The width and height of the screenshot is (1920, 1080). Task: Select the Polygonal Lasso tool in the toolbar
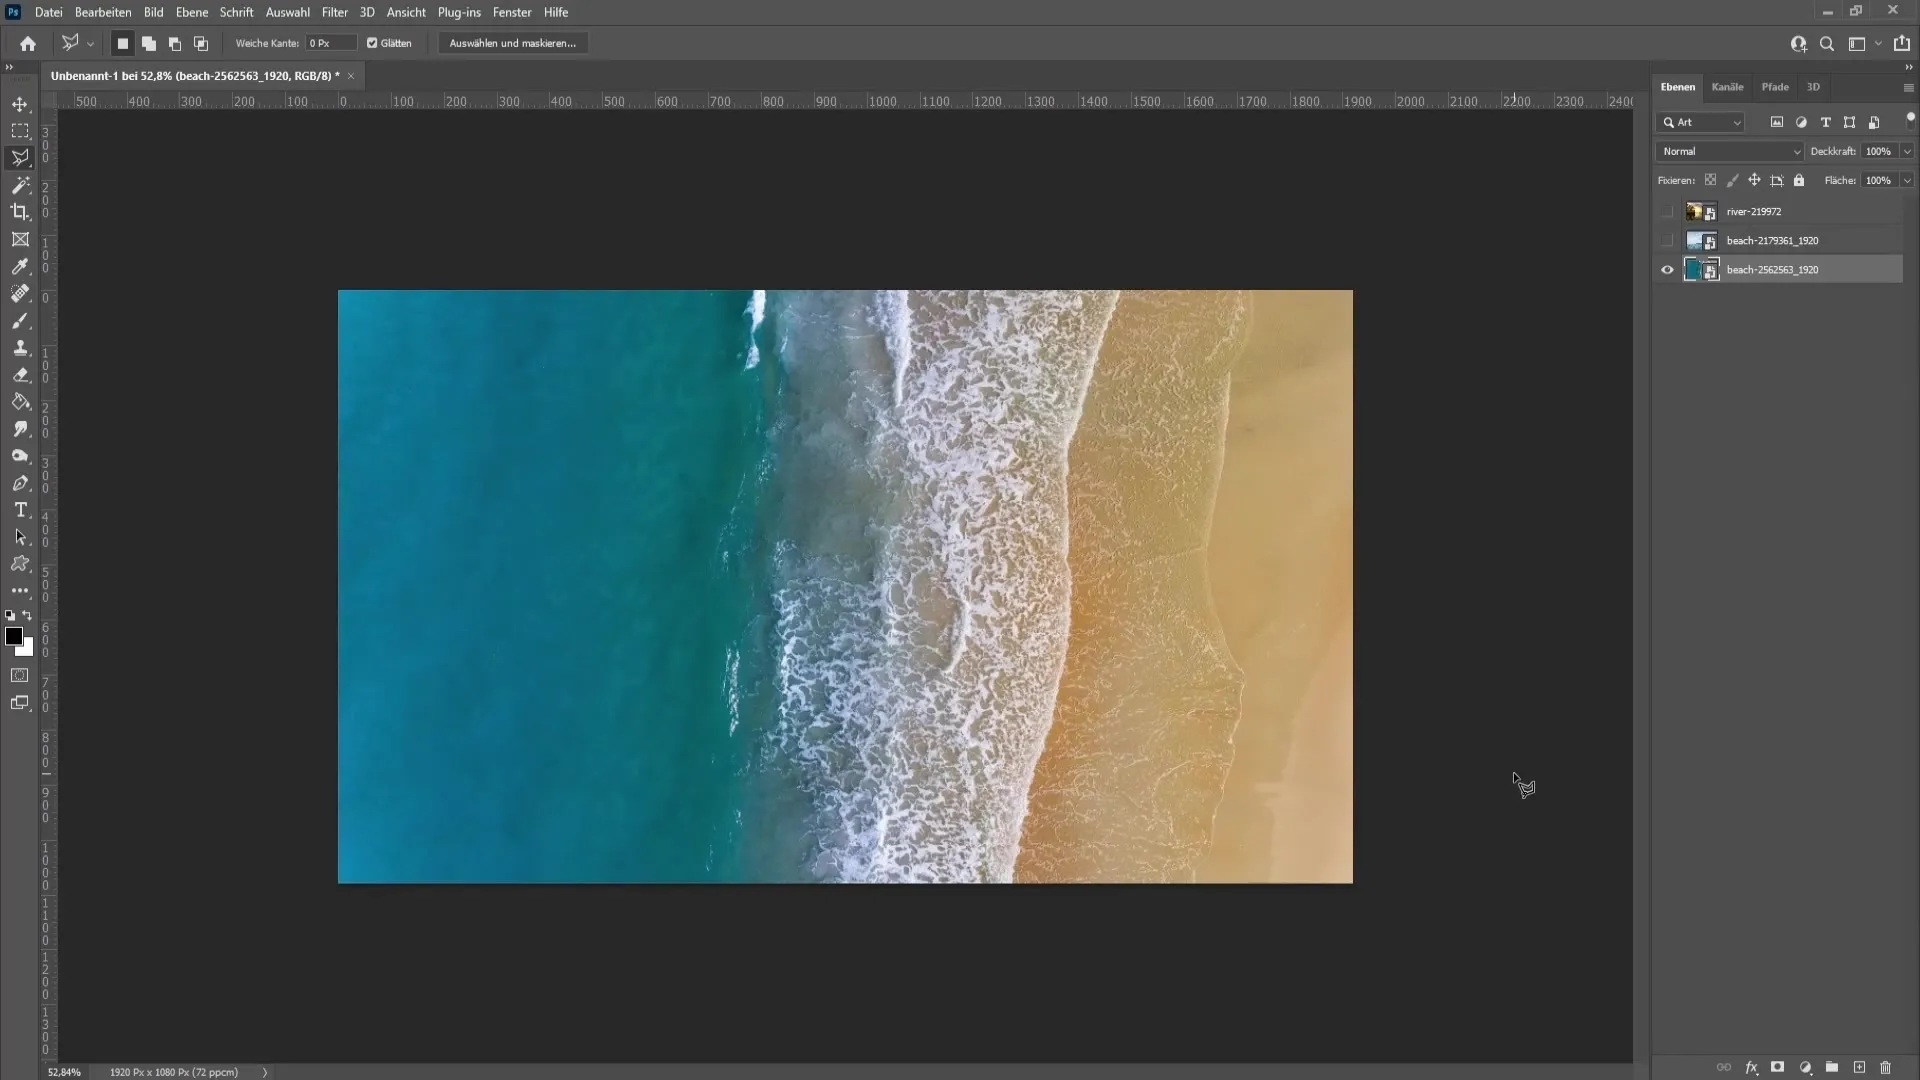pos(20,158)
